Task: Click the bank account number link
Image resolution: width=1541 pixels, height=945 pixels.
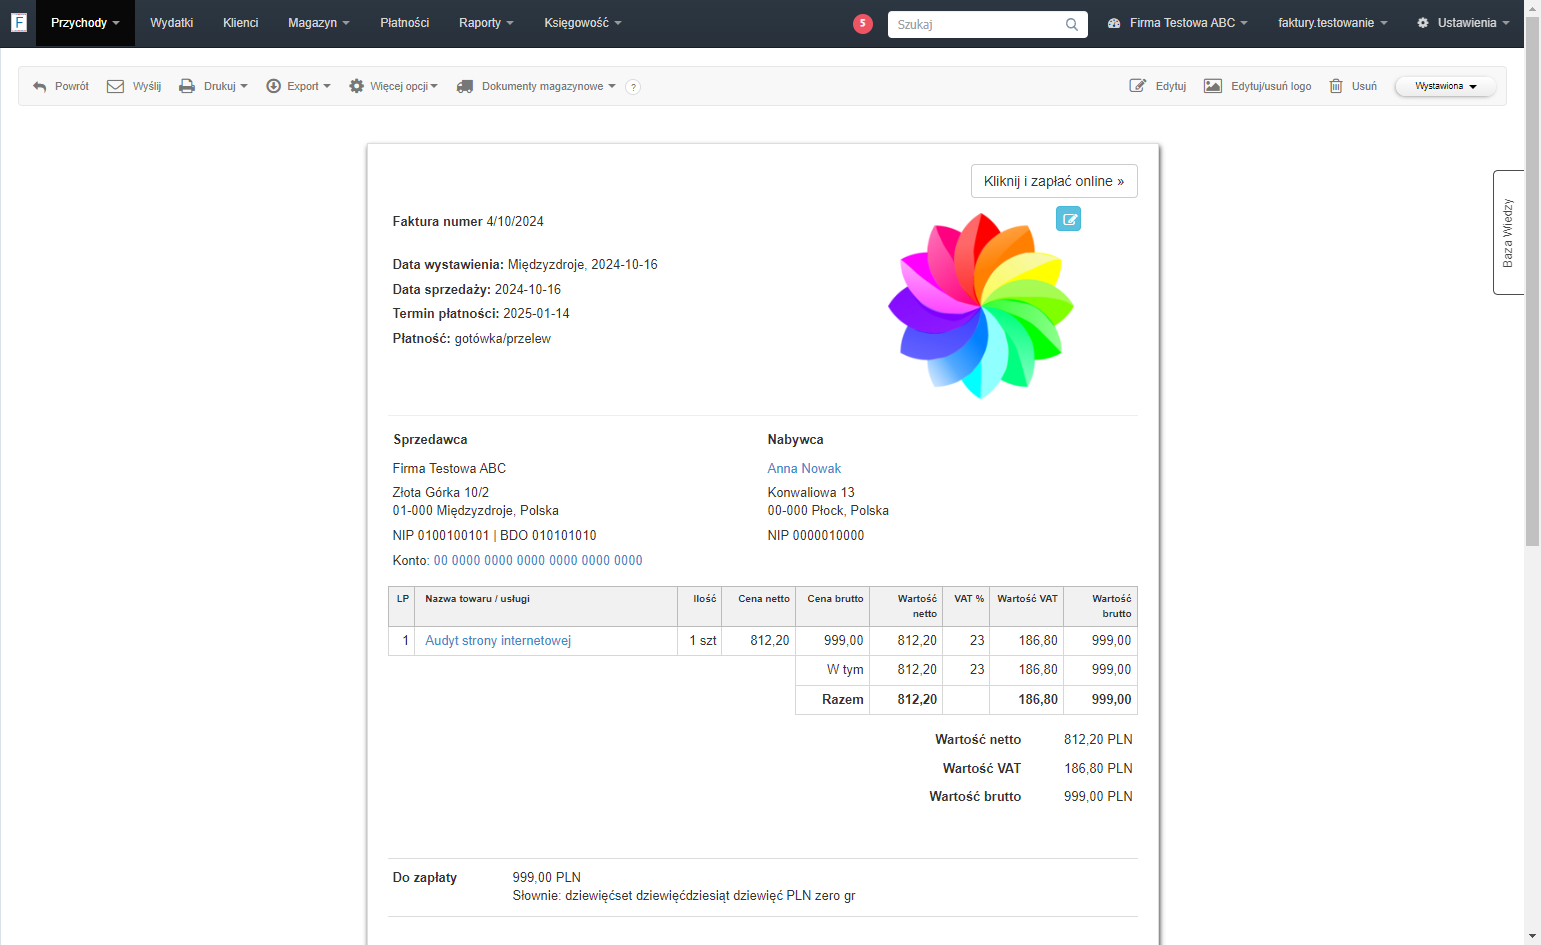Action: [538, 561]
